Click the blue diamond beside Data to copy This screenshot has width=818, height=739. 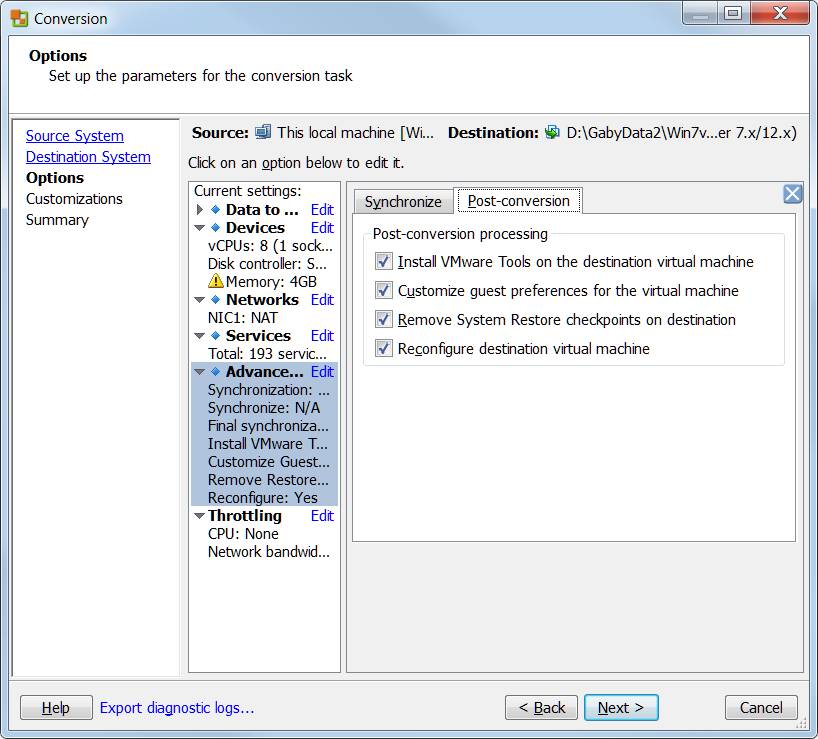pyautogui.click(x=215, y=210)
